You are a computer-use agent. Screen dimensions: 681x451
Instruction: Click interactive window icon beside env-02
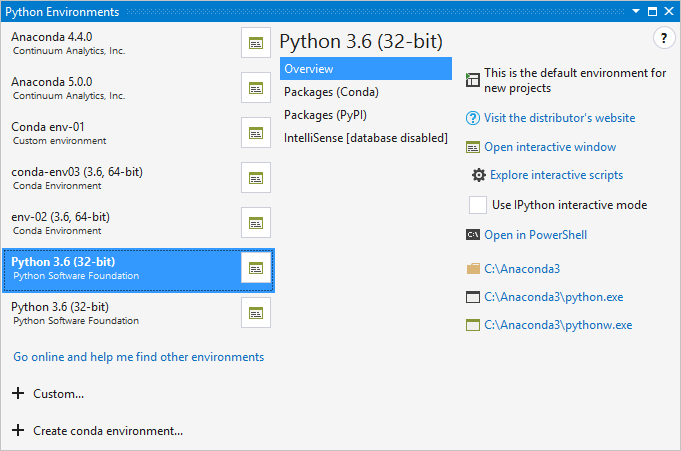[256, 223]
